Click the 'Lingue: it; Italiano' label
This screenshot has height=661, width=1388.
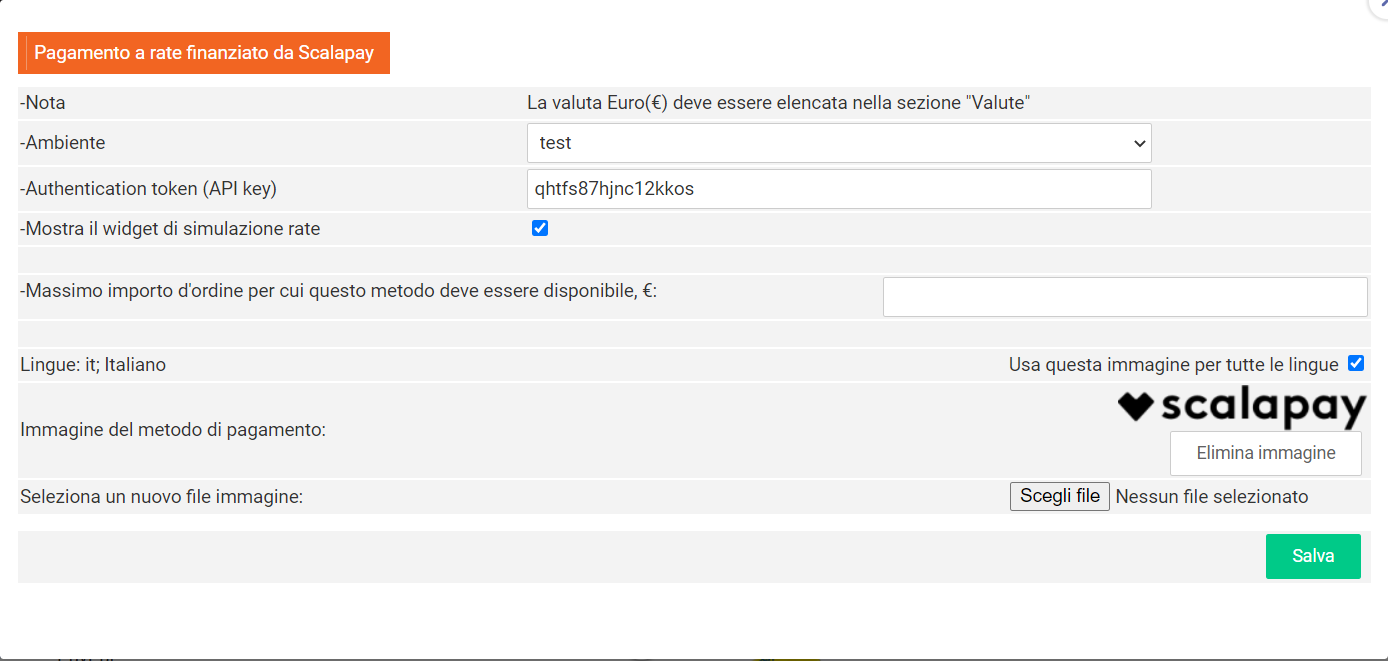point(93,365)
